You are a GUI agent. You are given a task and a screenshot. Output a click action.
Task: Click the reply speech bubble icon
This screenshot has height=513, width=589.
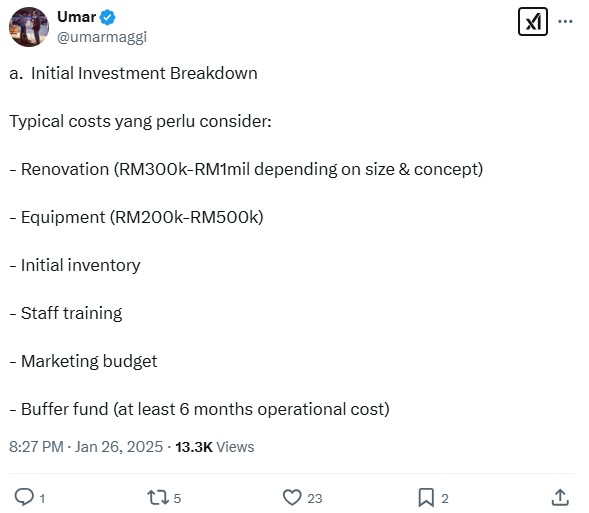point(24,497)
